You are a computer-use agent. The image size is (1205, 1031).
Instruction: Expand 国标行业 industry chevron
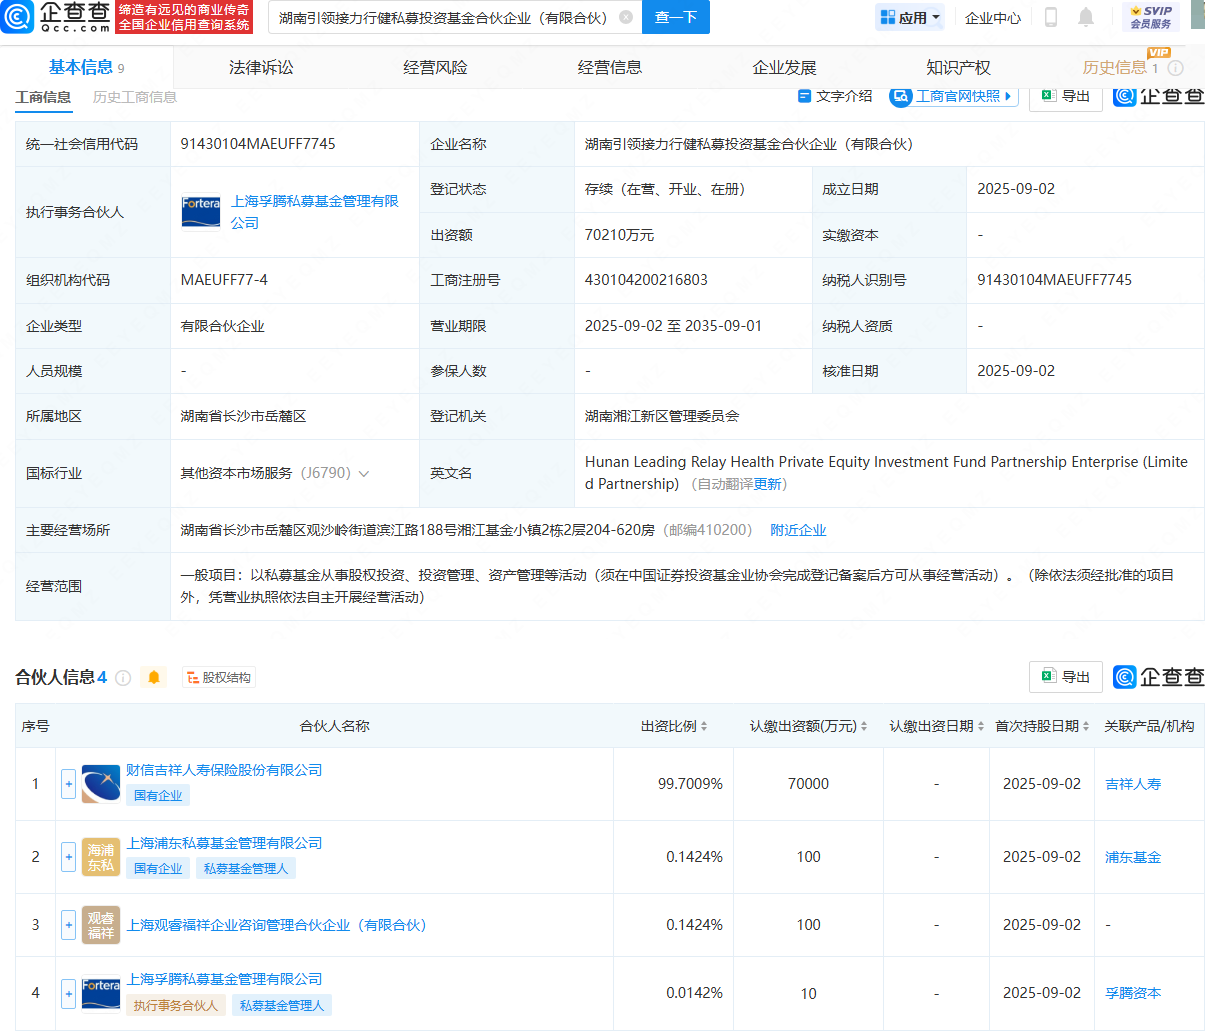pyautogui.click(x=364, y=474)
